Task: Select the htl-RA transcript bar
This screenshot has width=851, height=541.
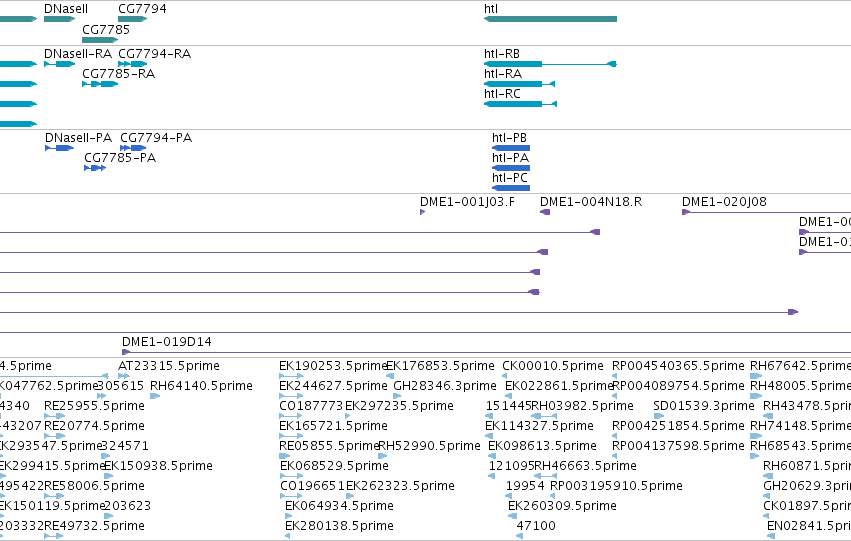Action: pos(519,84)
